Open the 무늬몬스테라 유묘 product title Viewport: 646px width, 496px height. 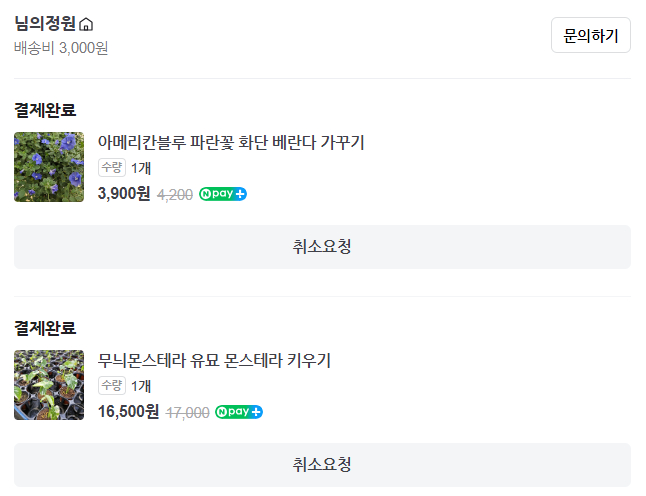point(214,360)
